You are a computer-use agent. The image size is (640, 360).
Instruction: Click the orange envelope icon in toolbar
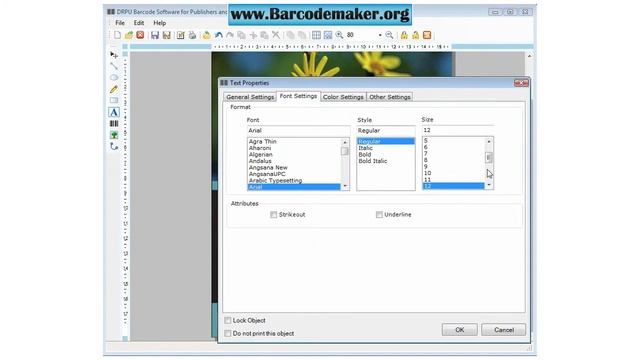pos(427,35)
